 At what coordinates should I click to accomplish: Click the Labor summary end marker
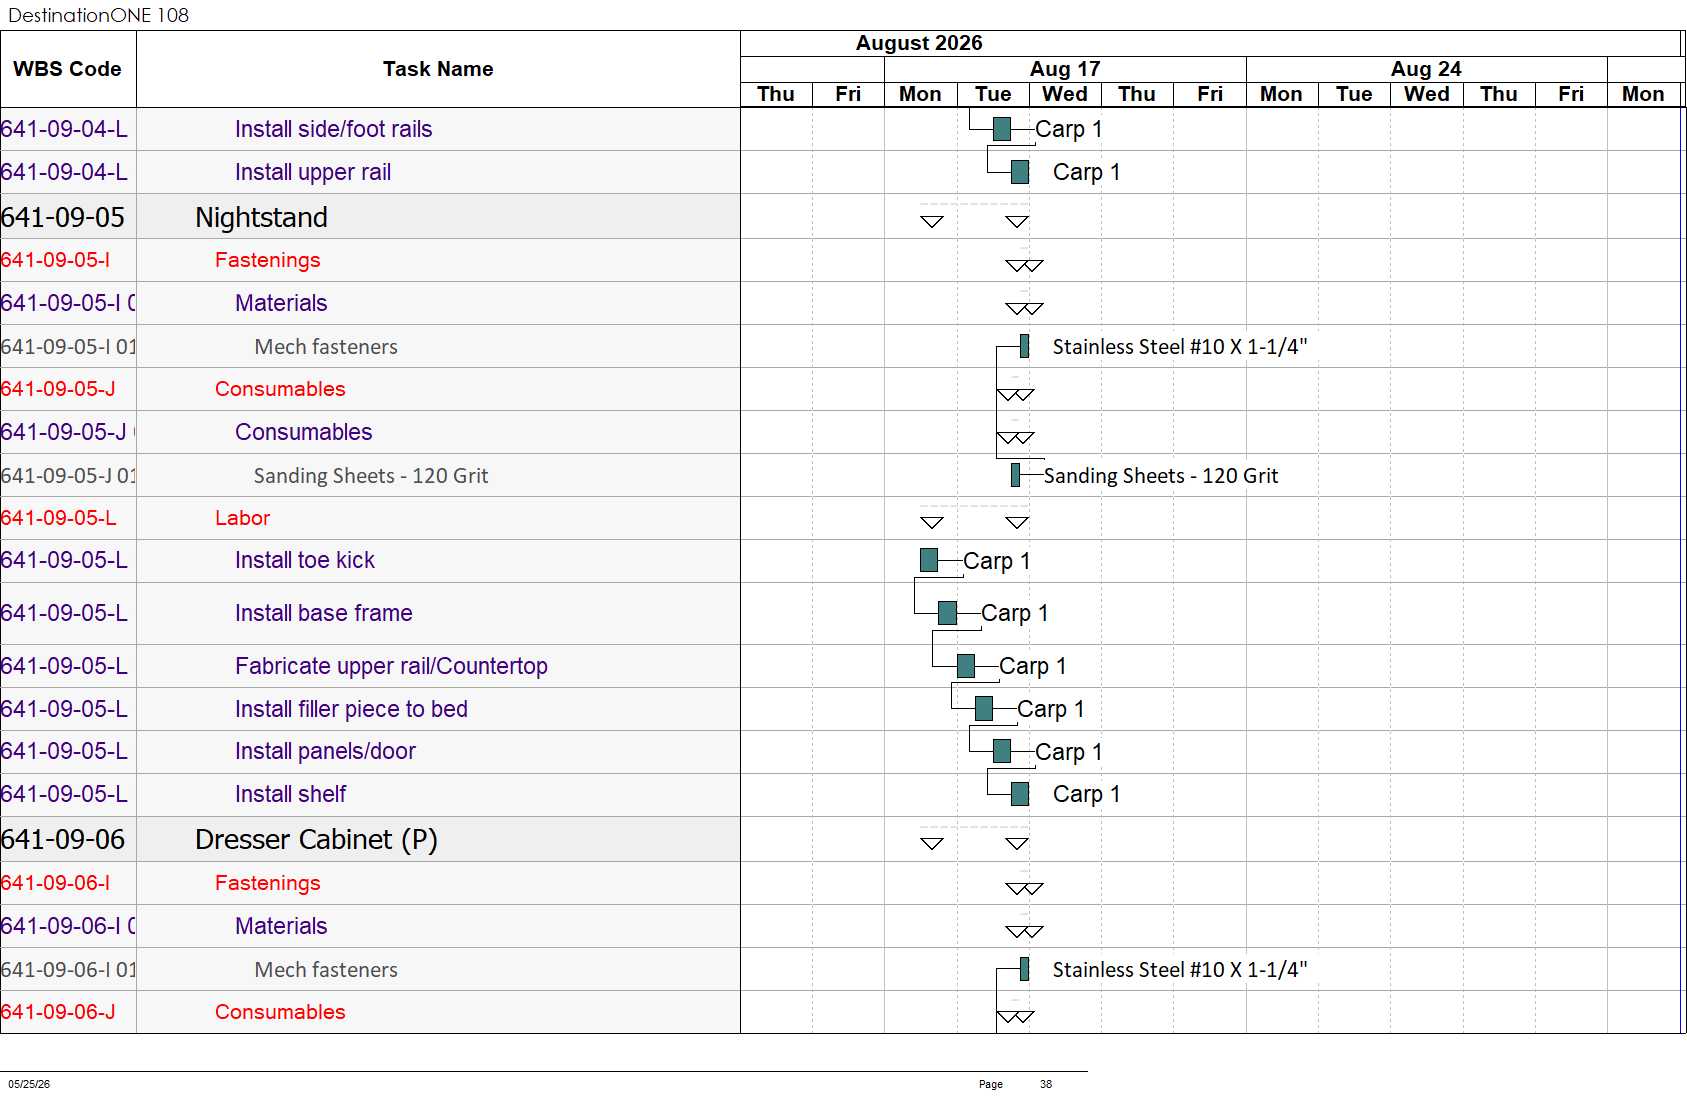pyautogui.click(x=1017, y=522)
